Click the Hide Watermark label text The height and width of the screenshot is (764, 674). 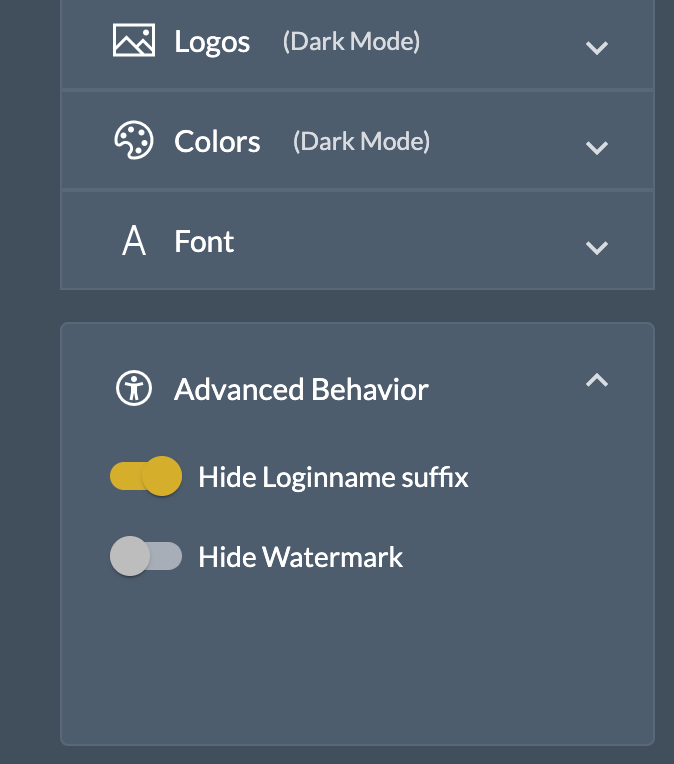click(x=300, y=557)
